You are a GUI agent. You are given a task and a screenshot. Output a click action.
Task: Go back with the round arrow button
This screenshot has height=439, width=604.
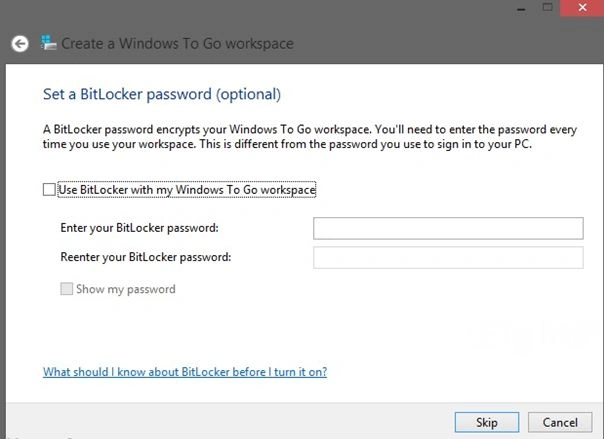click(x=20, y=44)
